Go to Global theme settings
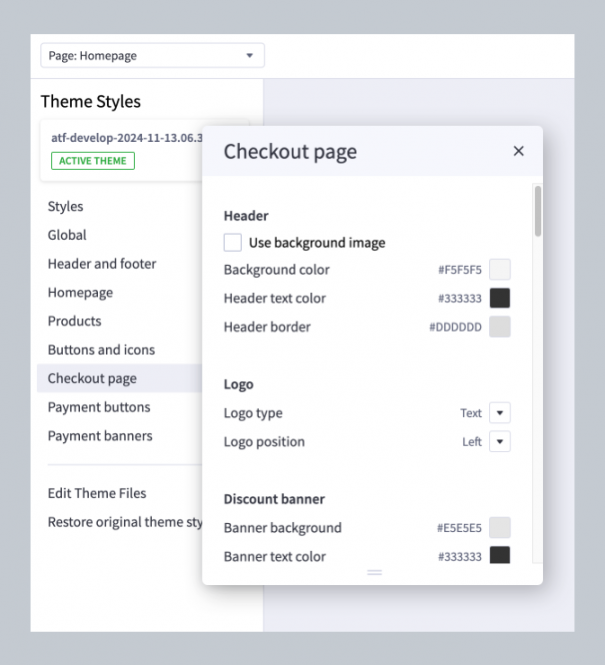The width and height of the screenshot is (605, 665). coord(67,235)
